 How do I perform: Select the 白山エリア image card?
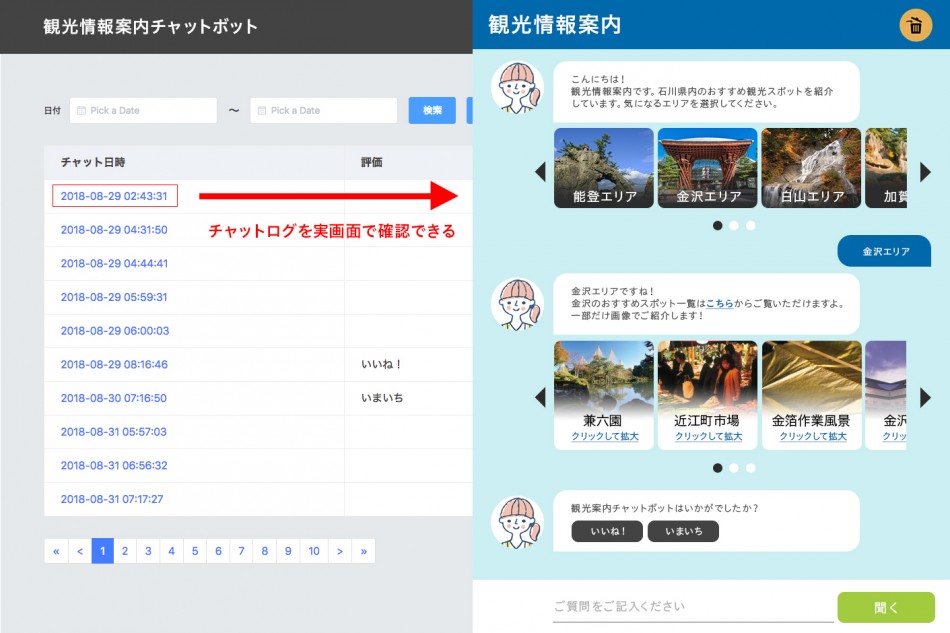(x=811, y=168)
